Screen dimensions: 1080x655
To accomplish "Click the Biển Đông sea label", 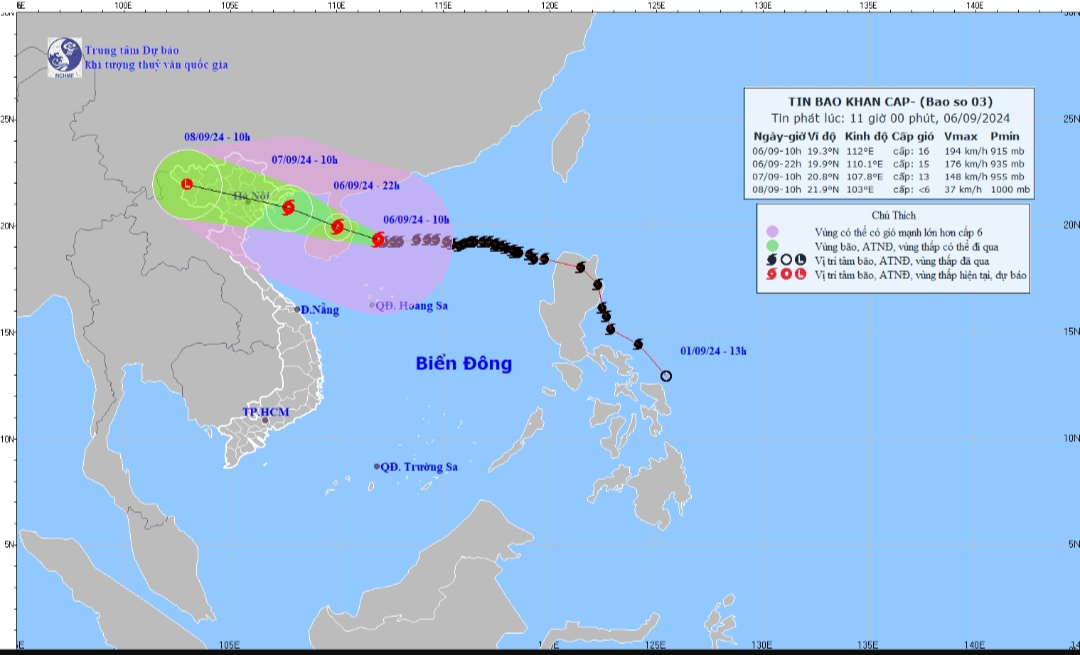I will (463, 363).
